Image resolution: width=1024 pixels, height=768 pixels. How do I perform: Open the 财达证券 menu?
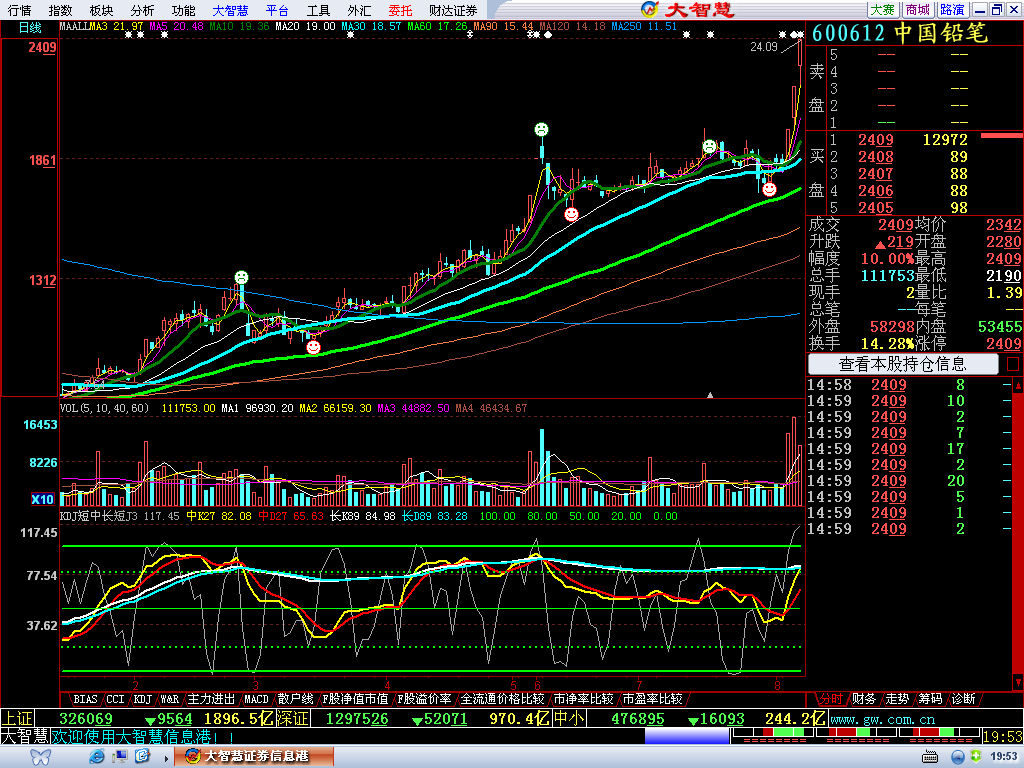(453, 10)
